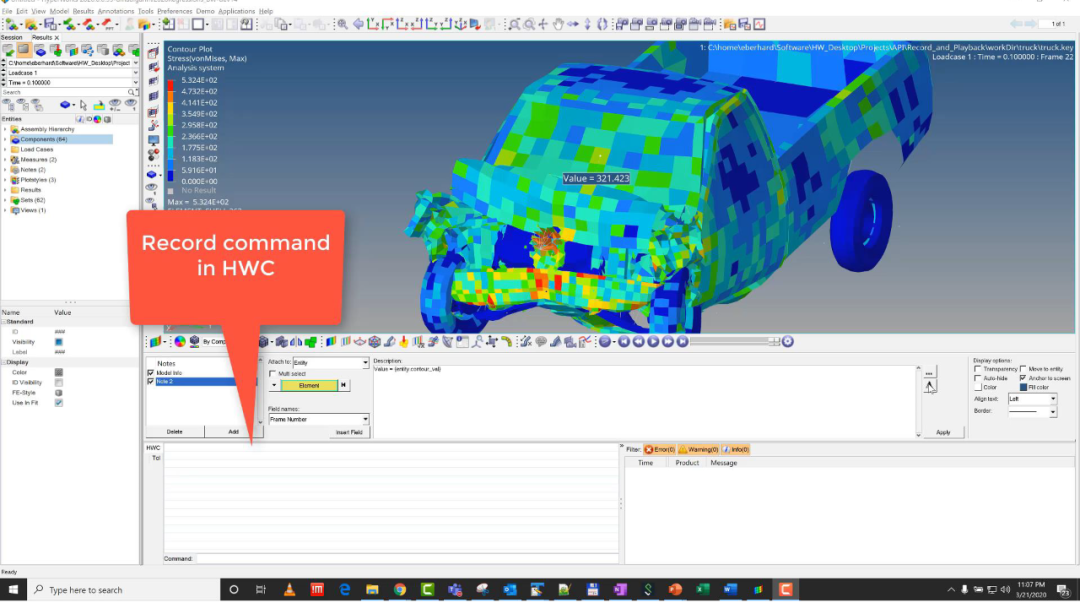Jump to the last animation frame
This screenshot has height=608, width=1080.
click(x=682, y=342)
